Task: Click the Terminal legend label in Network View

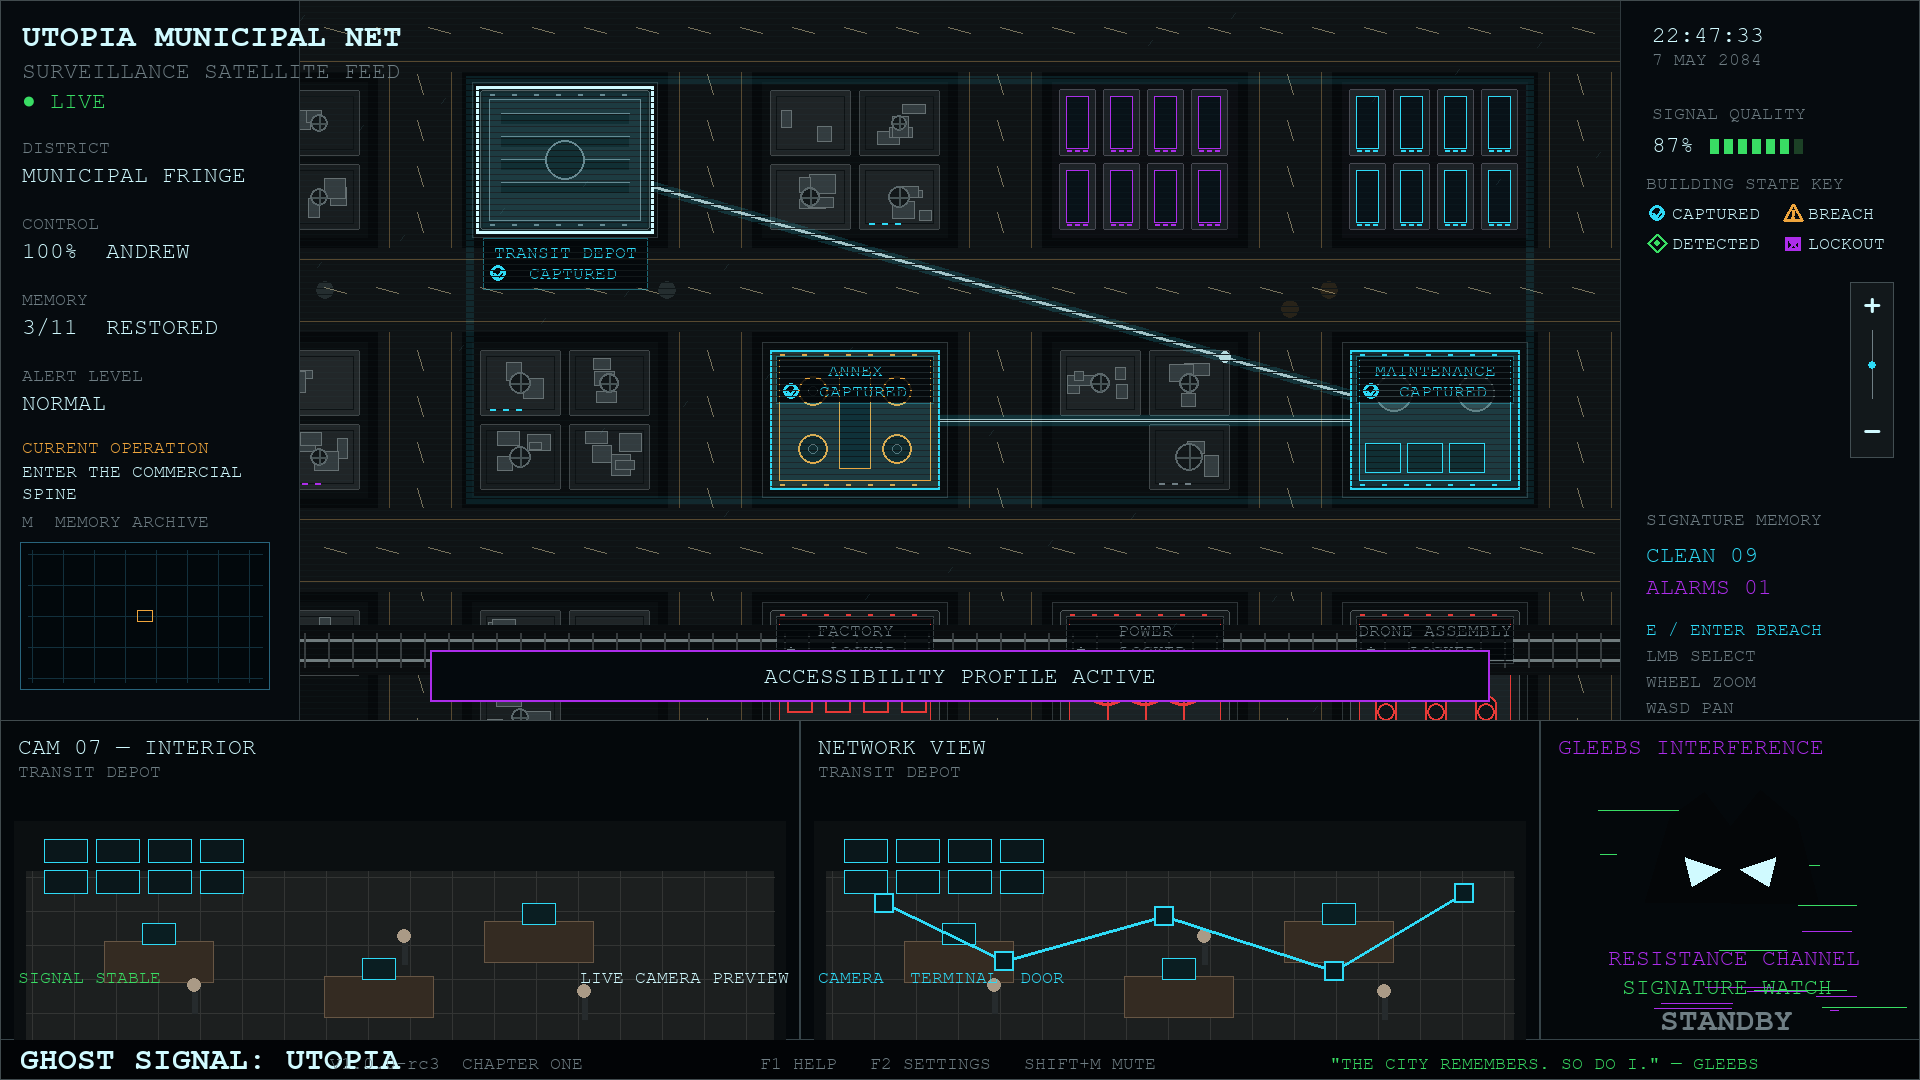Action: pos(953,978)
